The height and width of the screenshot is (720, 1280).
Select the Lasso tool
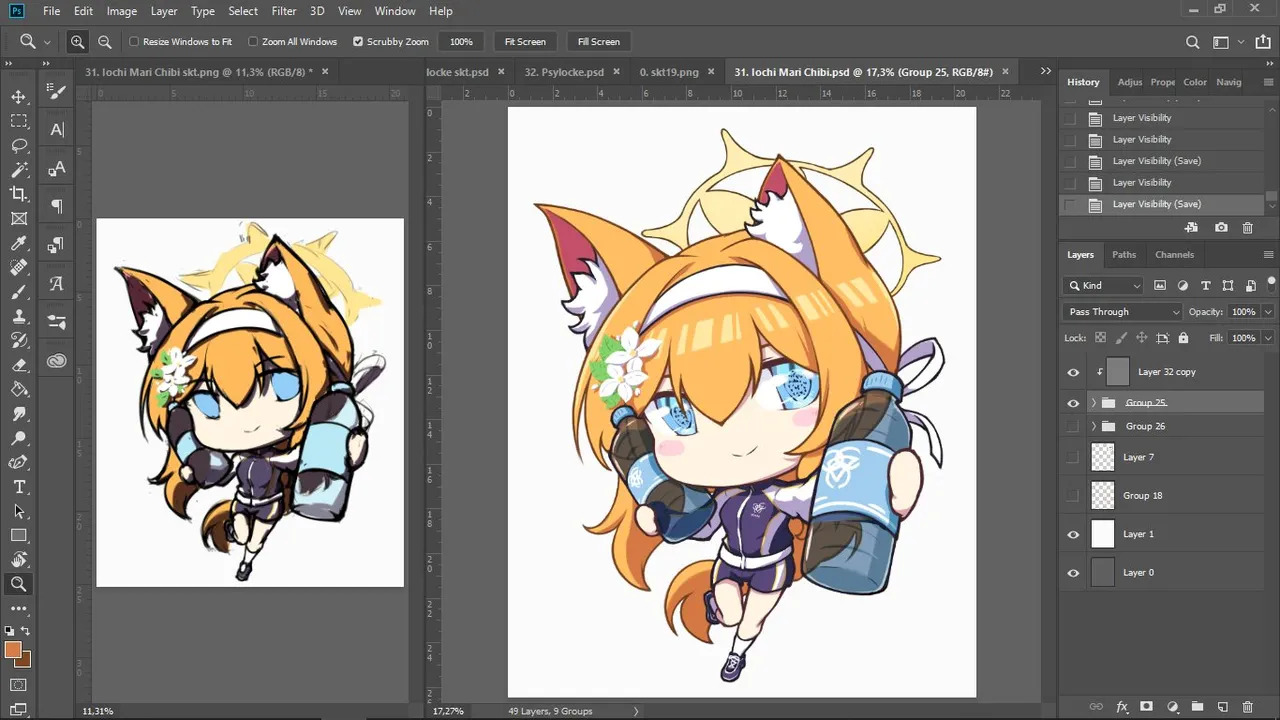(19, 145)
